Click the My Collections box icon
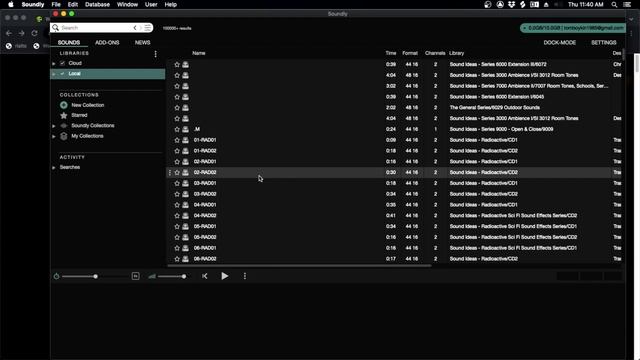The image size is (640, 360). pos(64,136)
